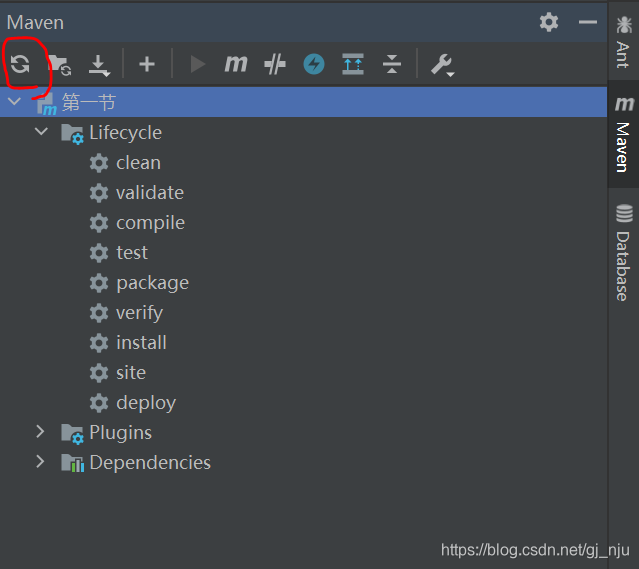Image resolution: width=639 pixels, height=569 pixels.
Task: Add Maven project with plus icon
Action: click(147, 64)
